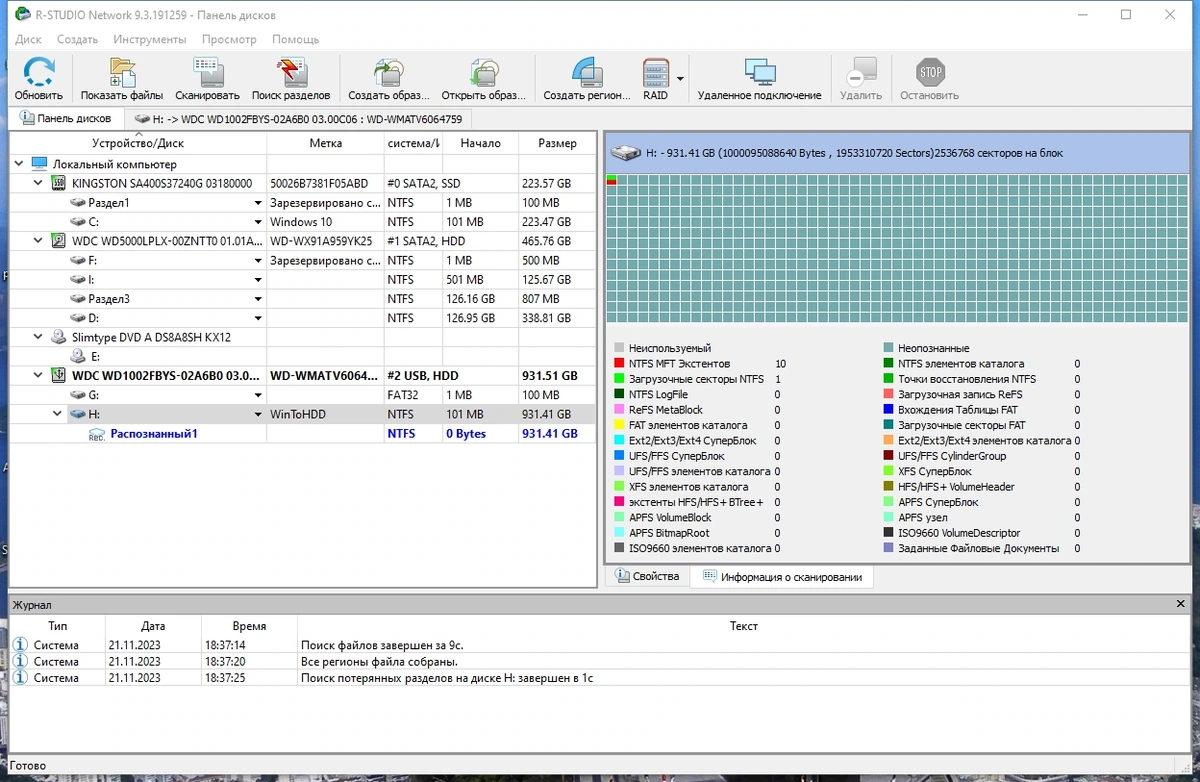Click the Создать регион toolbar icon
This screenshot has height=782, width=1200.
(587, 73)
